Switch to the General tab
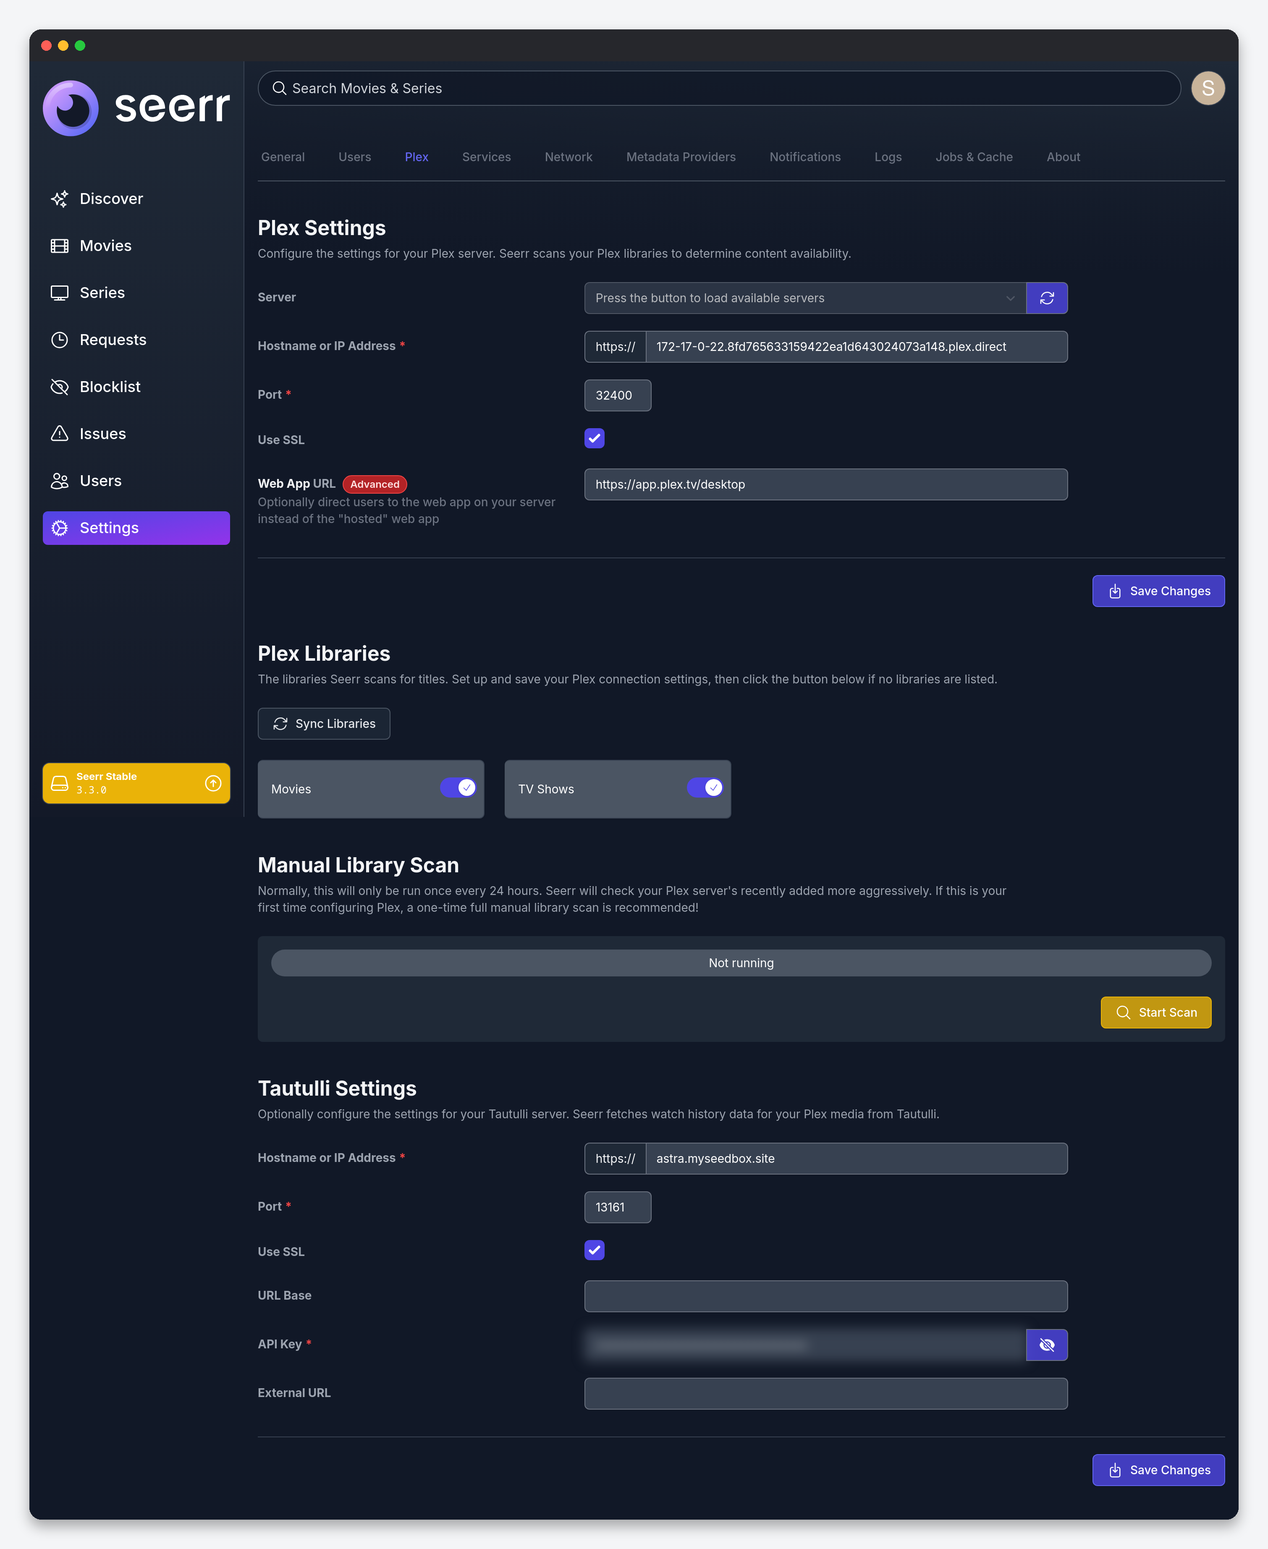Viewport: 1268px width, 1549px height. 283,157
